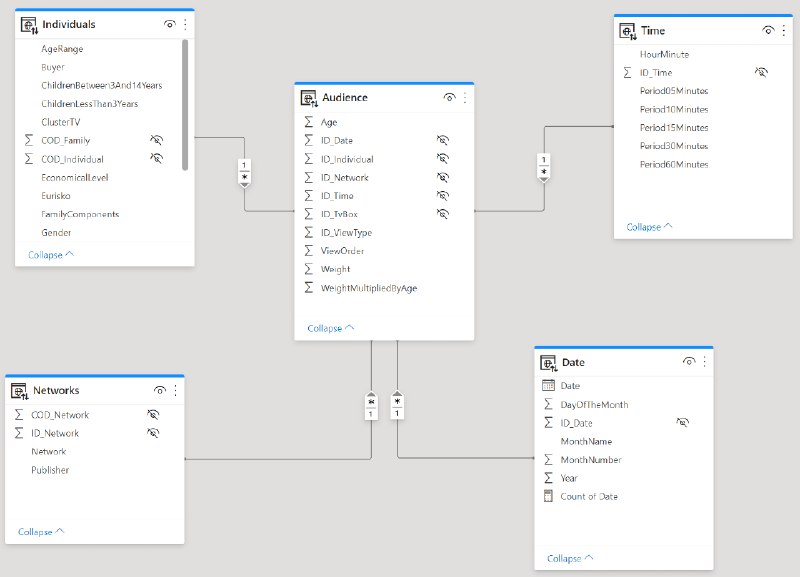
Task: Click the Individuals table icon
Action: tap(29, 25)
